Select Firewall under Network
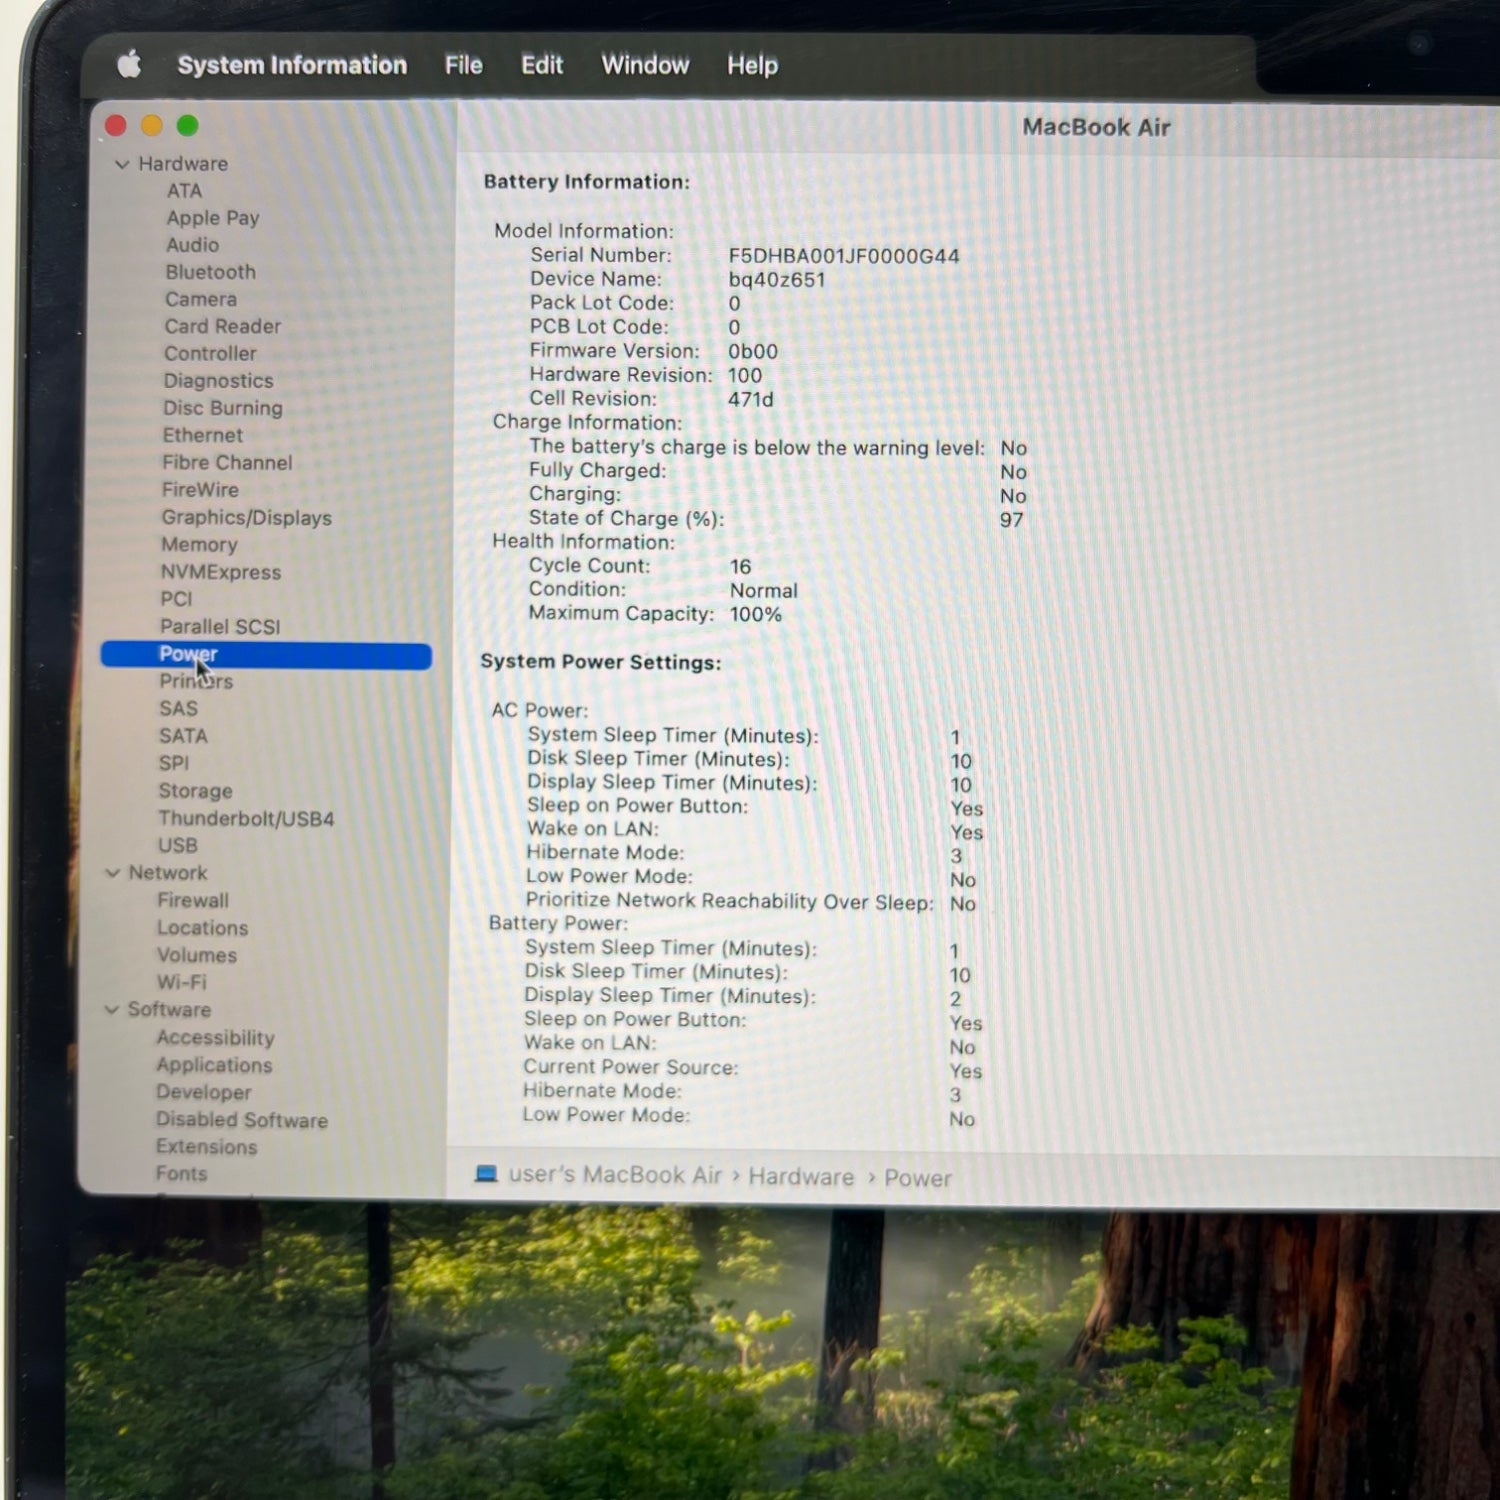 click(193, 901)
